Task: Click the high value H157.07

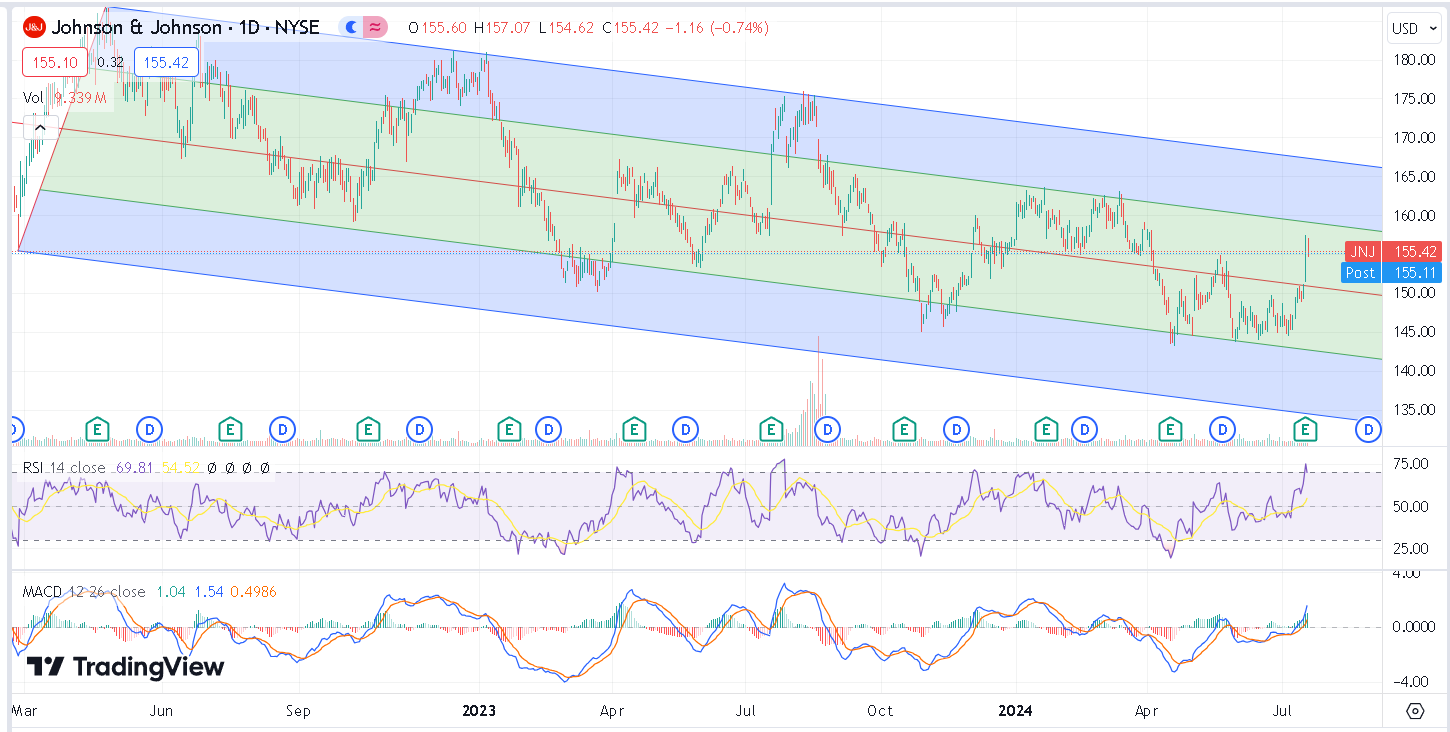Action: pyautogui.click(x=503, y=28)
